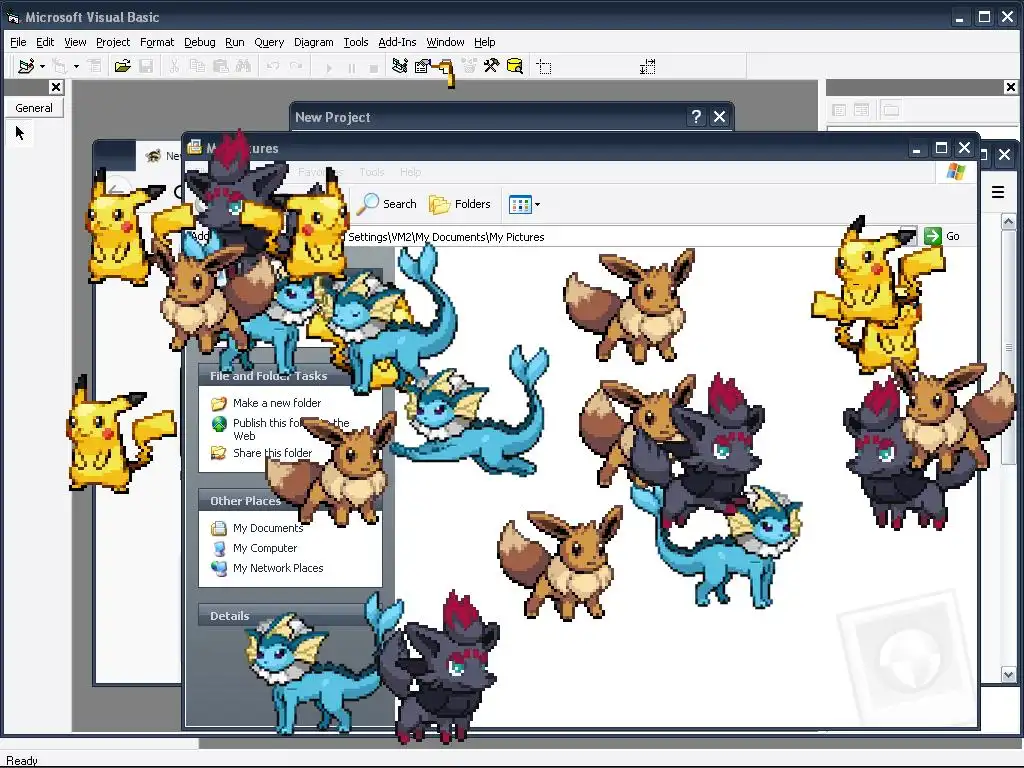This screenshot has width=1024, height=768.
Task: Click the Copy toolbar icon
Action: [x=197, y=66]
